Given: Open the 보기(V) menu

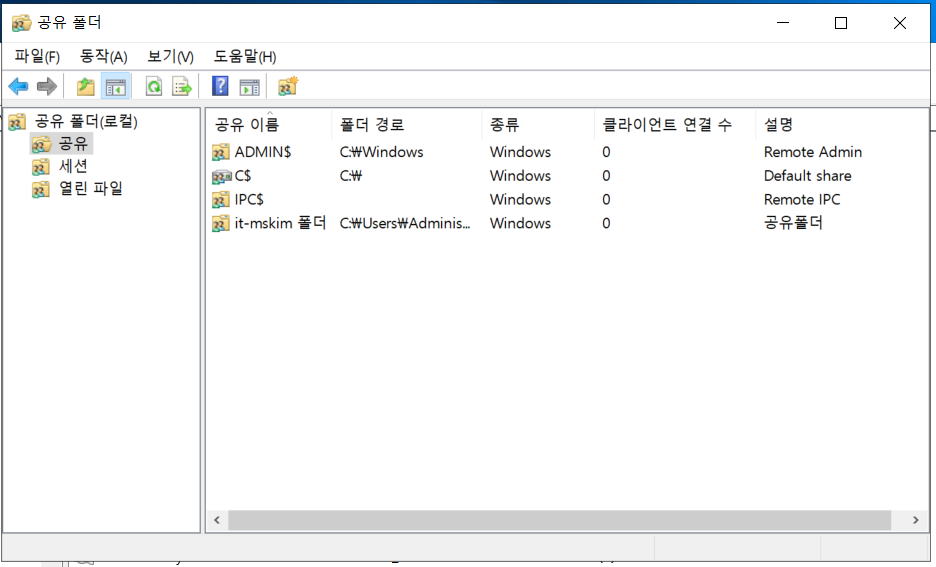Looking at the screenshot, I should (170, 57).
